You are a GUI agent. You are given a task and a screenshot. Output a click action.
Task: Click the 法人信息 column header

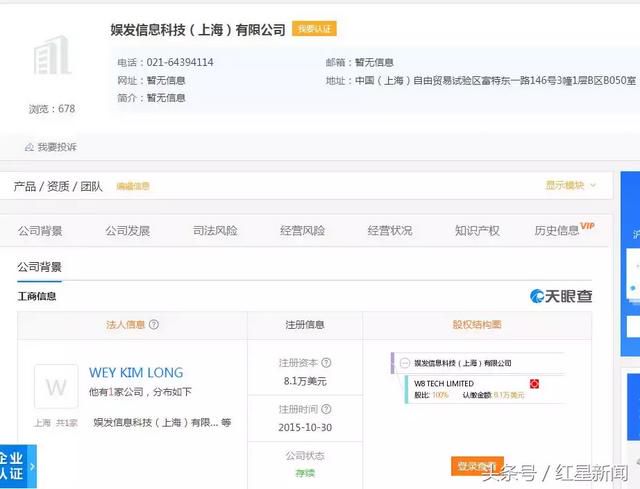point(126,325)
